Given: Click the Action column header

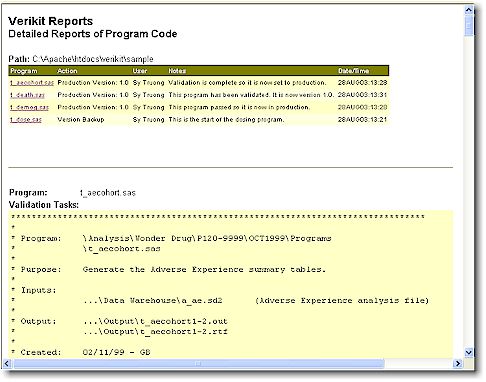Looking at the screenshot, I should click(x=67, y=71).
